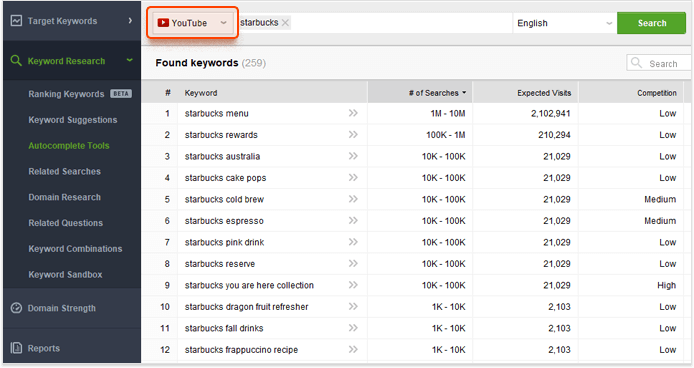Open the Reports section
The height and width of the screenshot is (368, 694).
click(72, 348)
